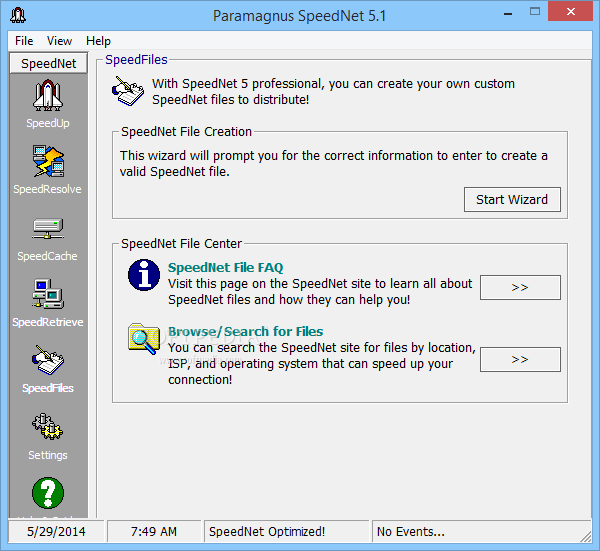The image size is (600, 551).
Task: Open the SpeedNet File FAQ heading link
Action: (226, 267)
